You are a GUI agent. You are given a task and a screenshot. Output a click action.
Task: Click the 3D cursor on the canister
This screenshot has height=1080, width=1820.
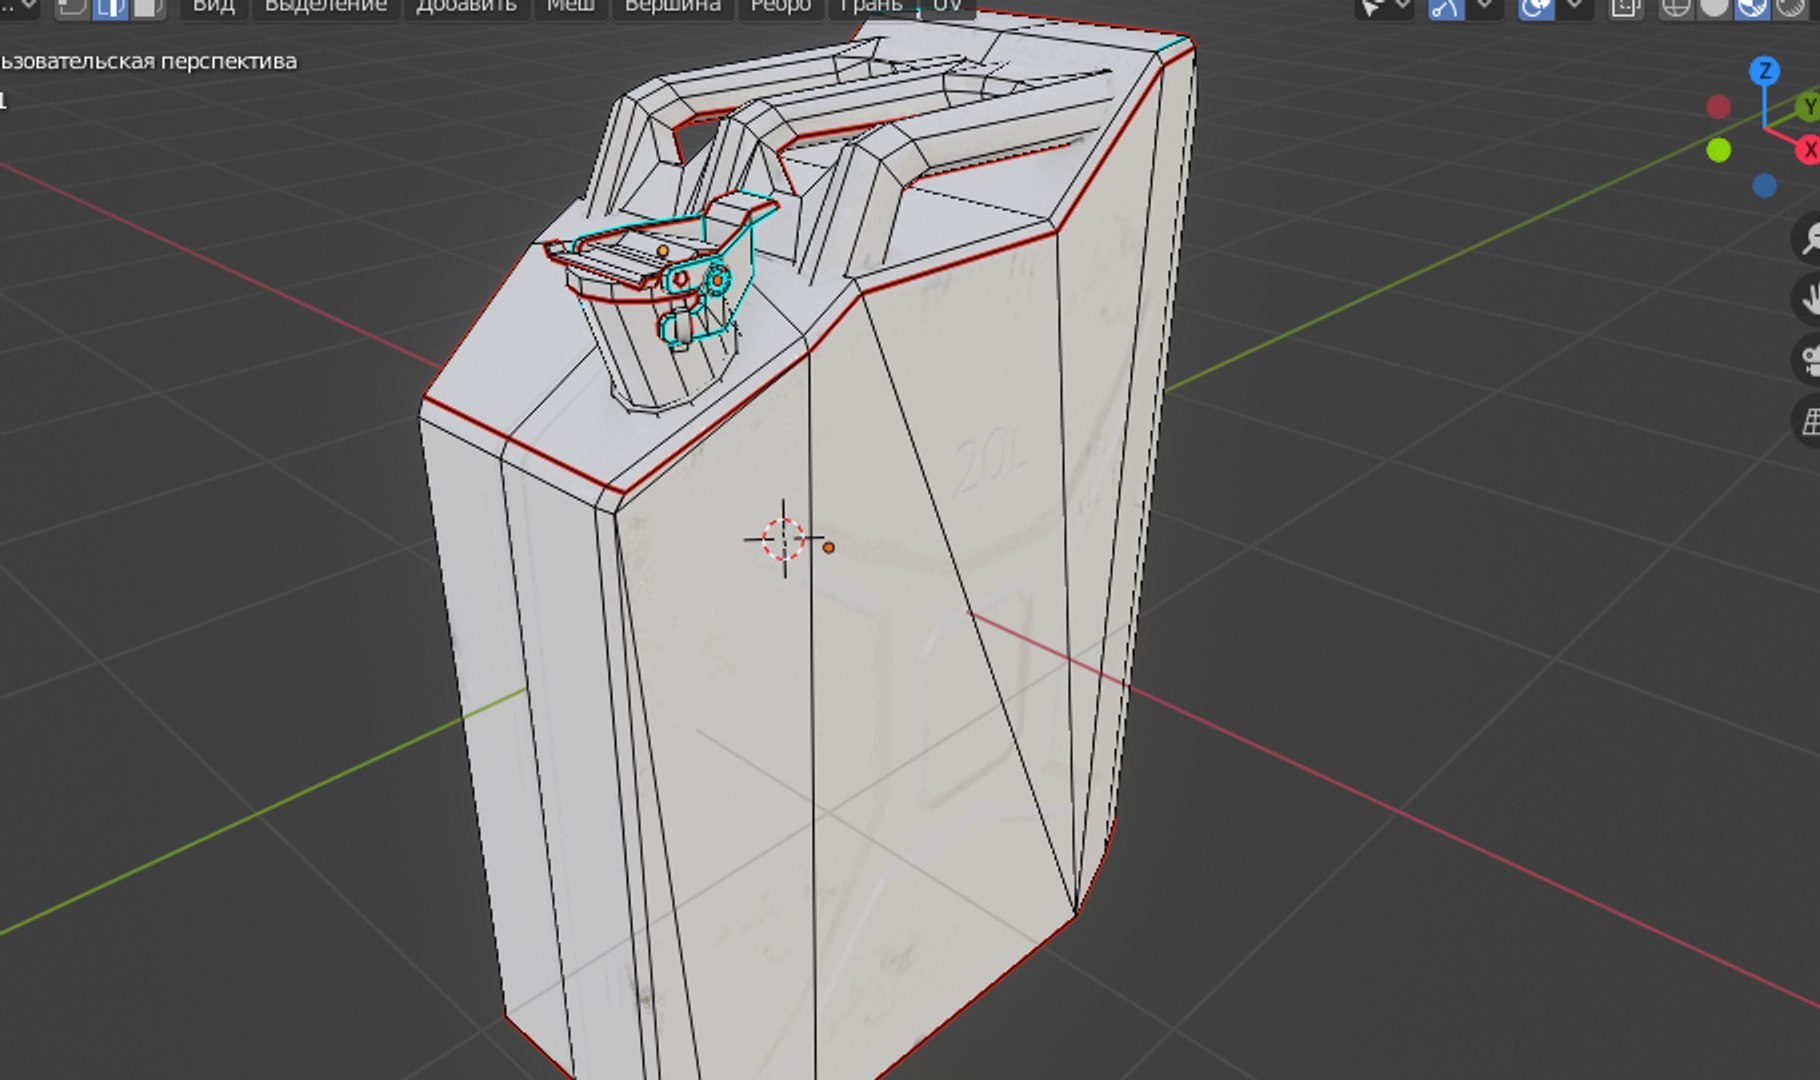[x=783, y=539]
